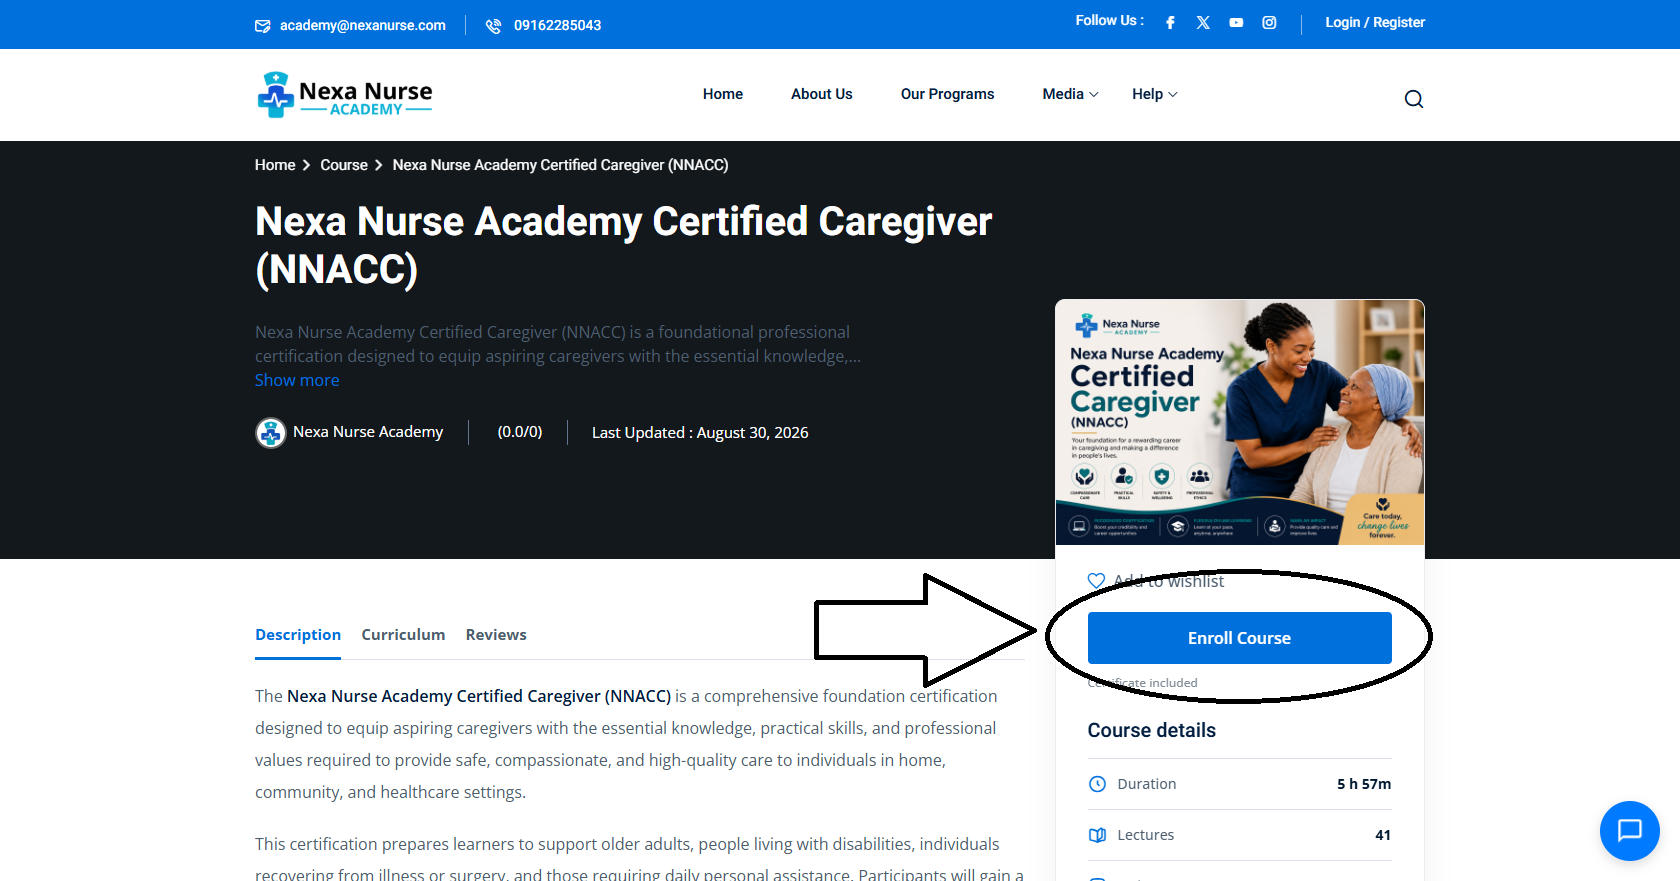
Task: Go to Home in the breadcrumb
Action: point(275,165)
